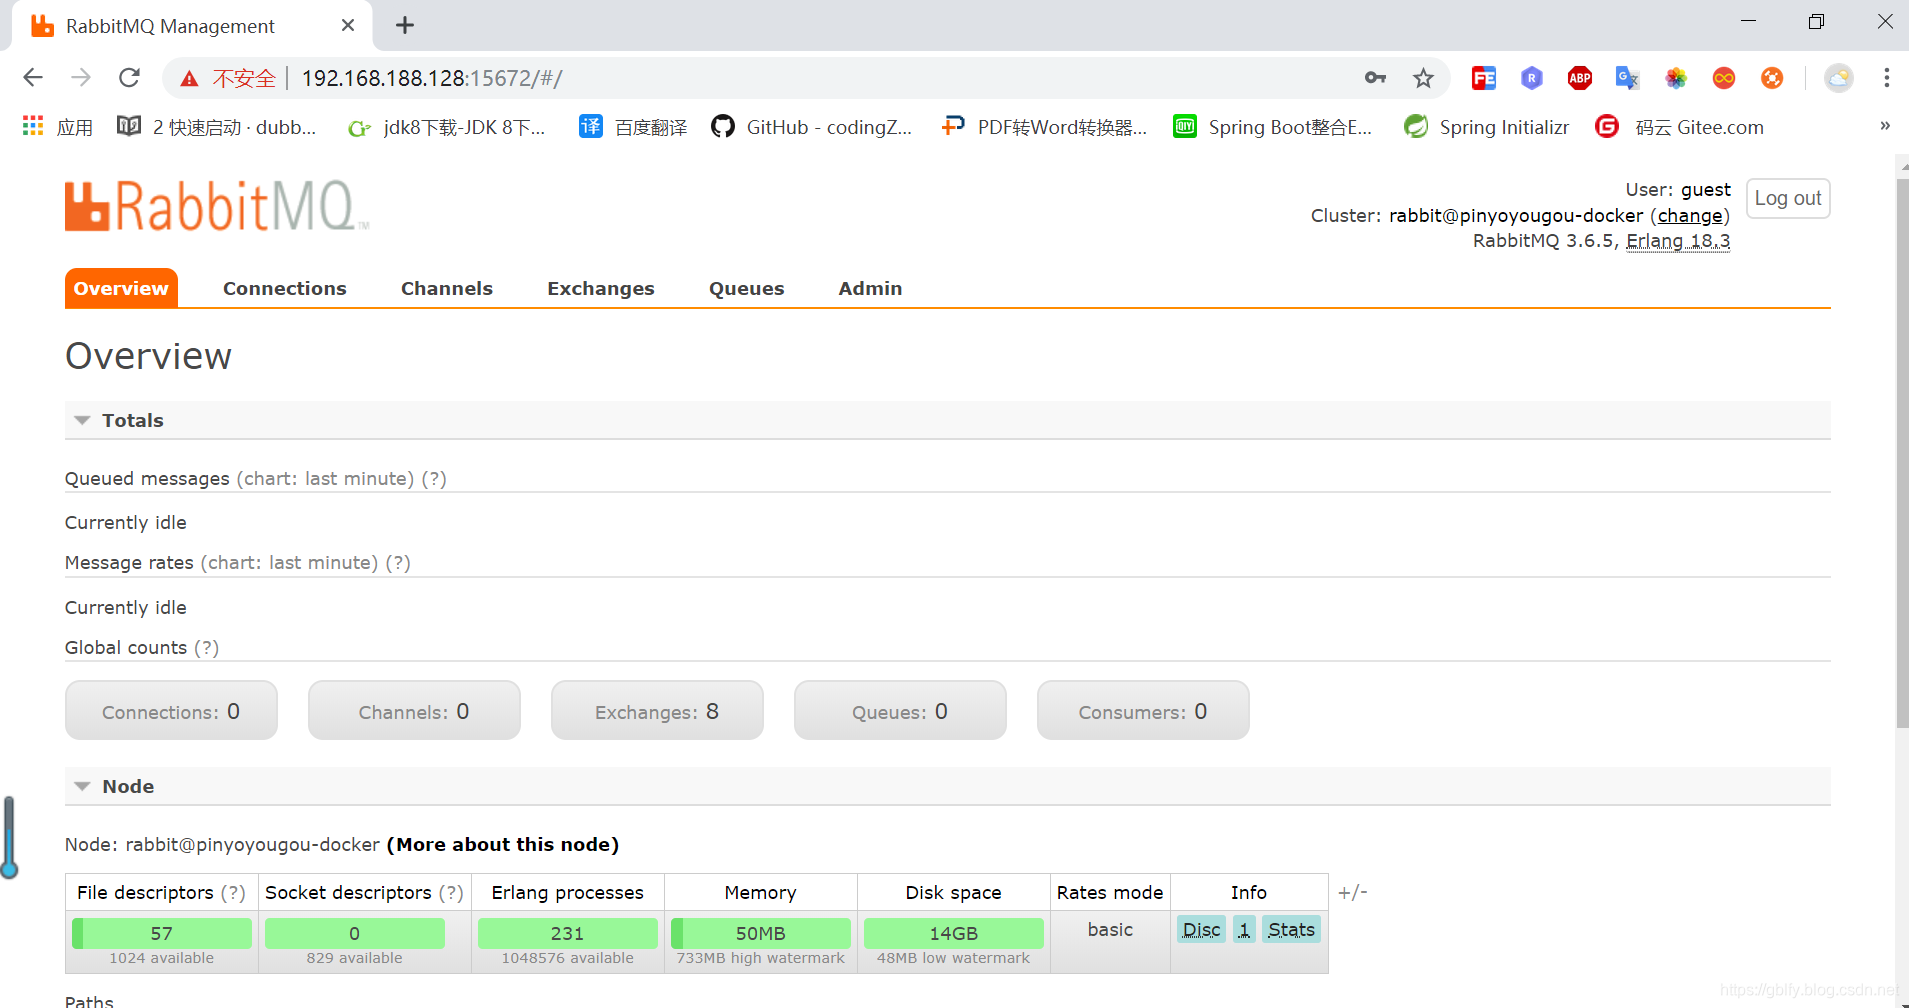Open chart range for Queued messages

click(325, 479)
